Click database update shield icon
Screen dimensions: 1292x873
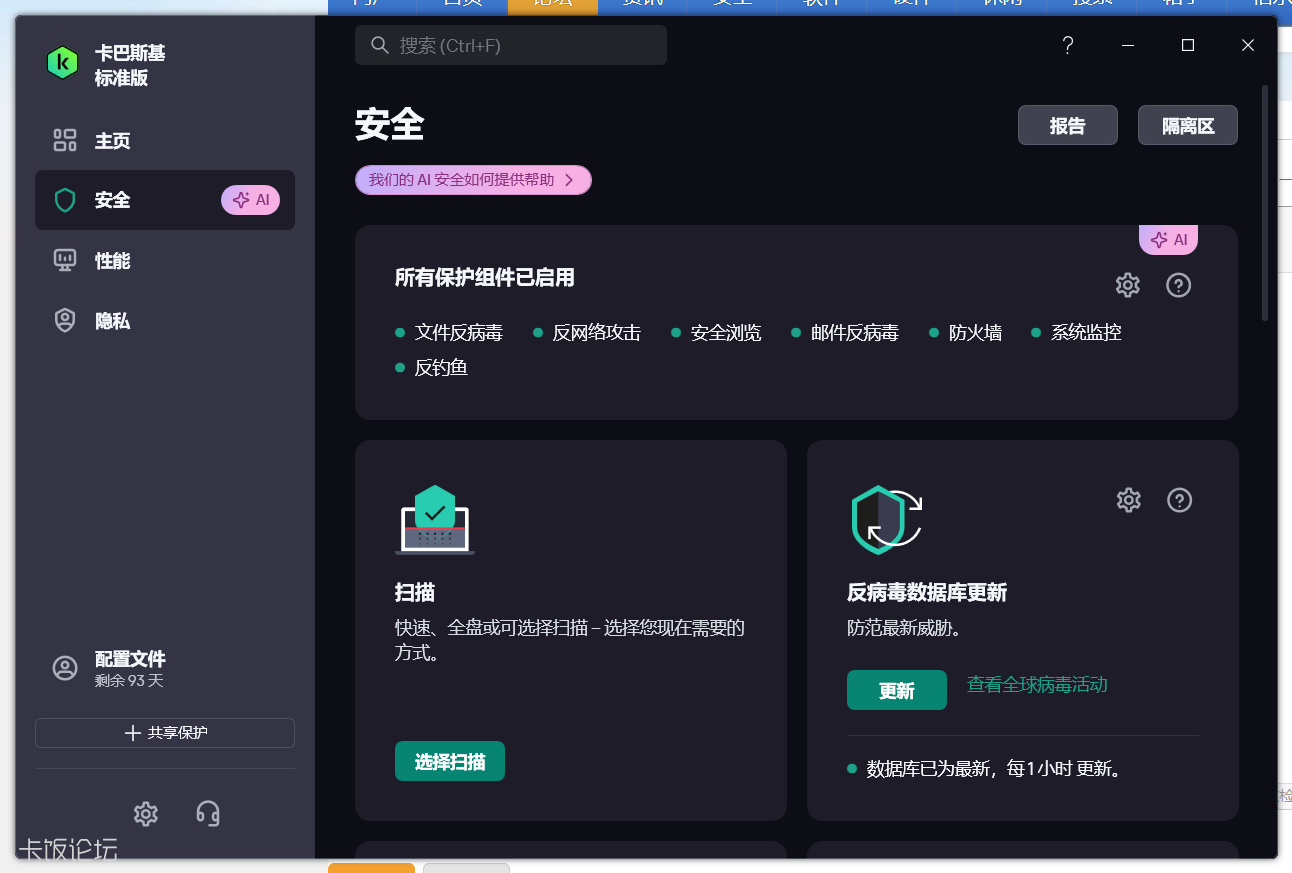[x=886, y=520]
